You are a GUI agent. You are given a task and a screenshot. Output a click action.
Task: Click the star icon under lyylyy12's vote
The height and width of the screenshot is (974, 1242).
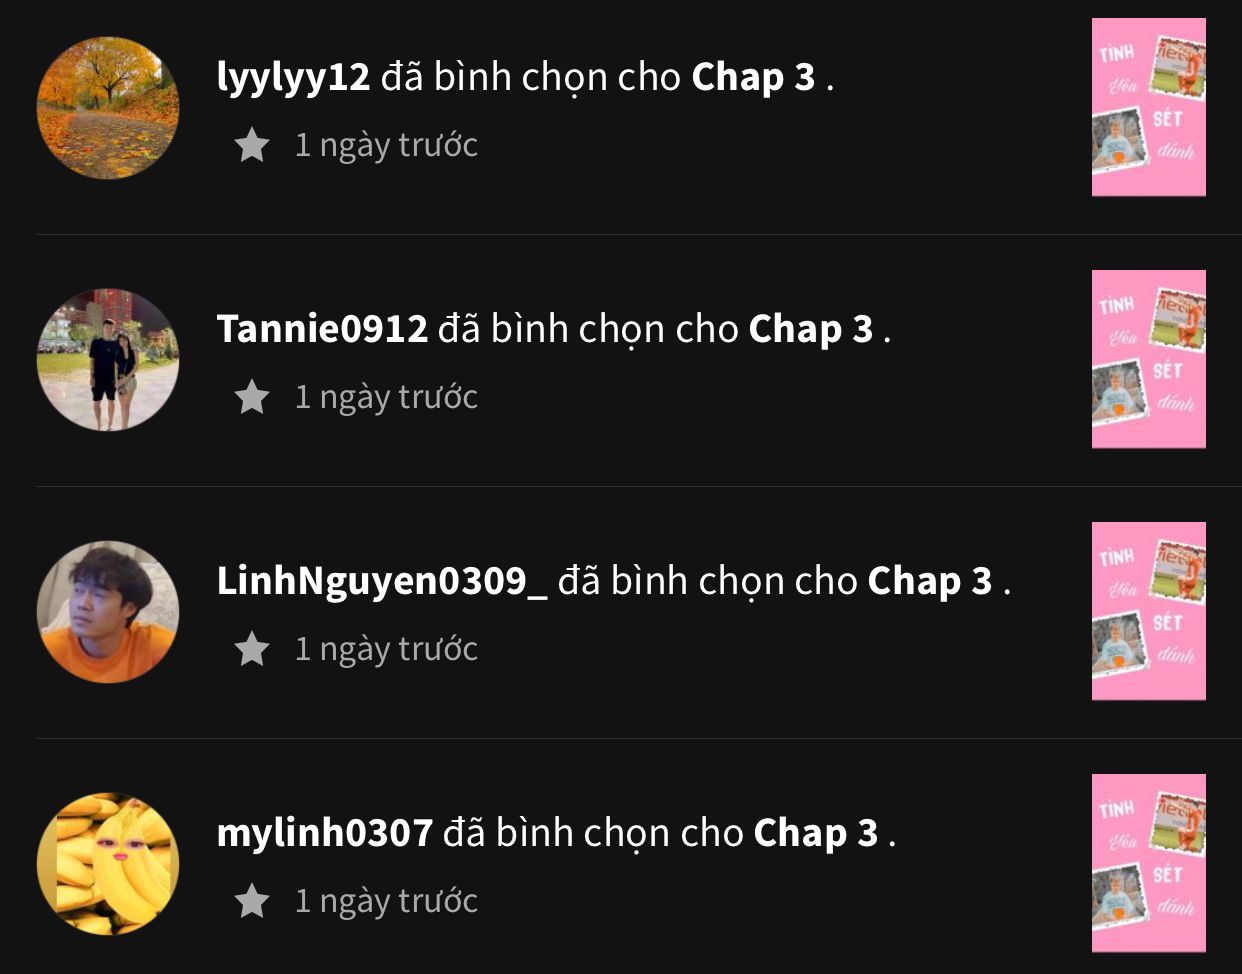click(x=252, y=145)
